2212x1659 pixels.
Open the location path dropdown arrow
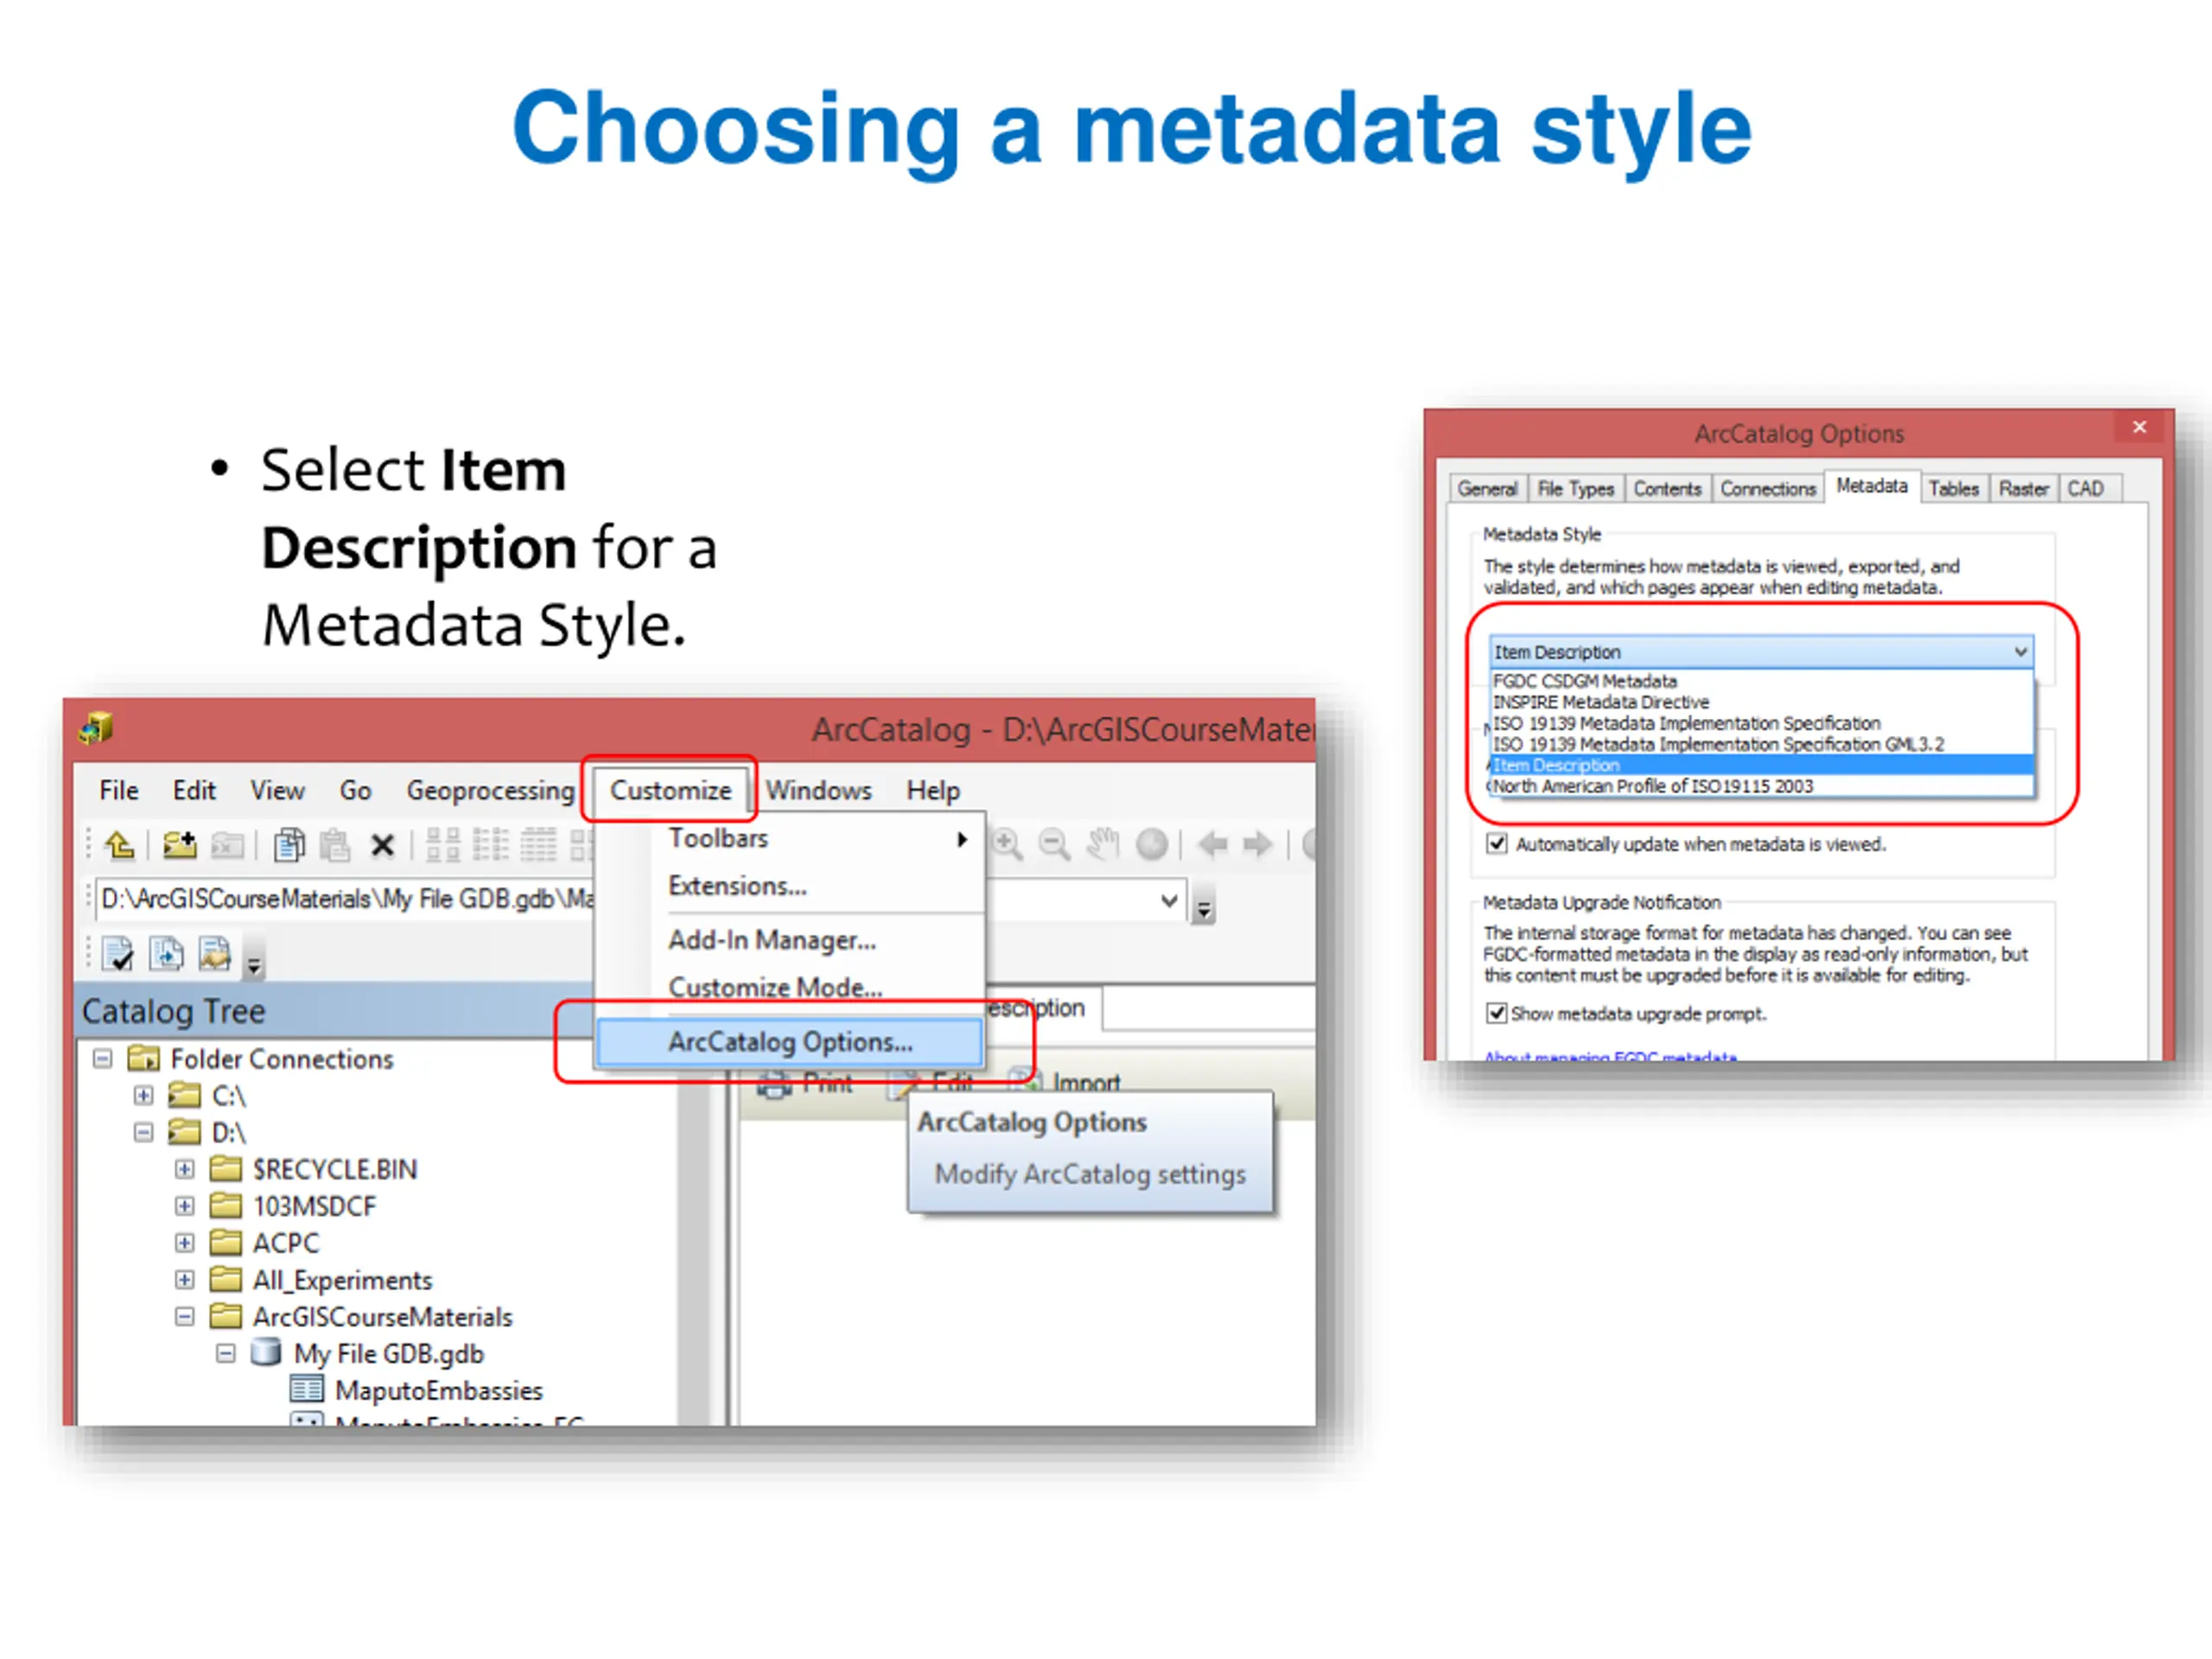point(1169,900)
